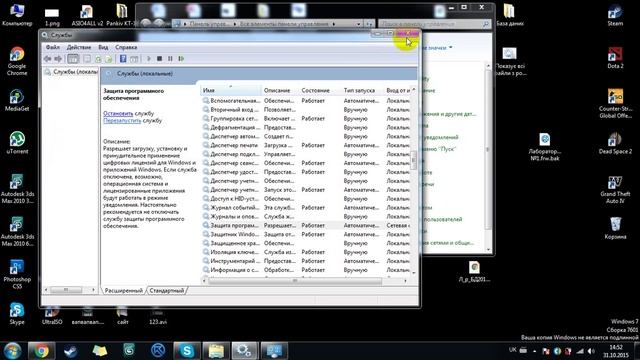The width and height of the screenshot is (640, 360).
Task: Click Dead Space 2 desktop icon
Action: click(615, 143)
